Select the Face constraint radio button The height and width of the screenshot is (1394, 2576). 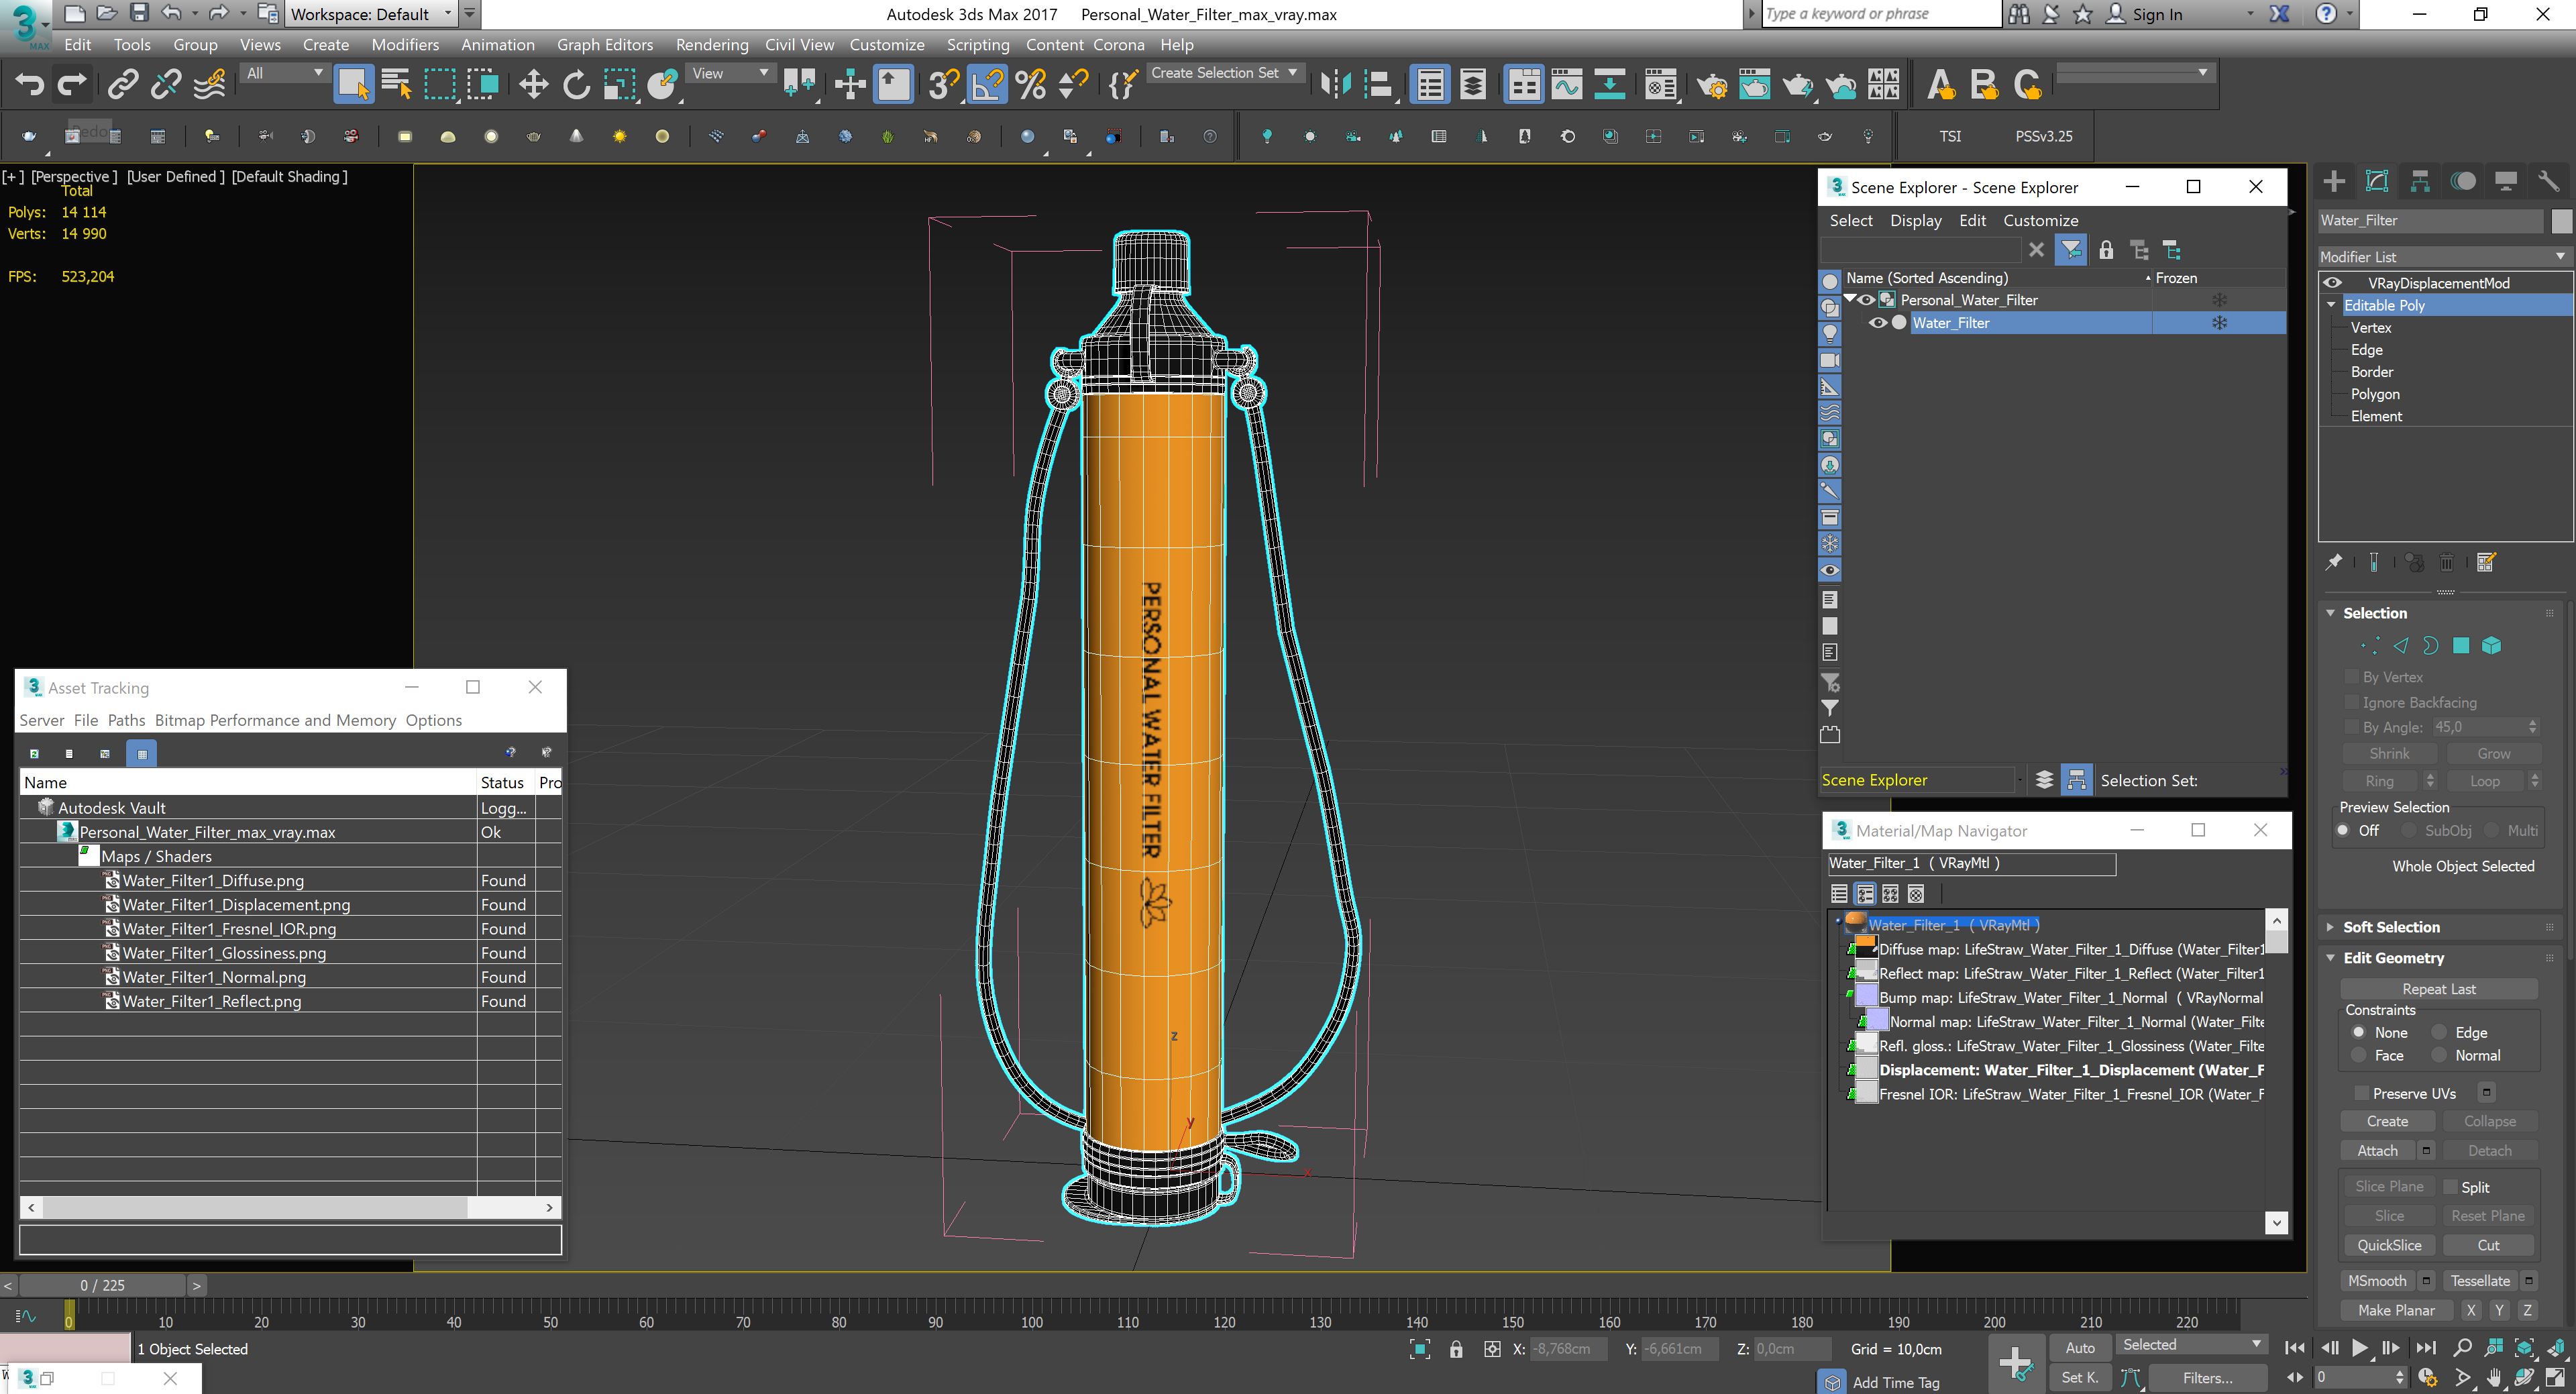click(x=2359, y=1055)
